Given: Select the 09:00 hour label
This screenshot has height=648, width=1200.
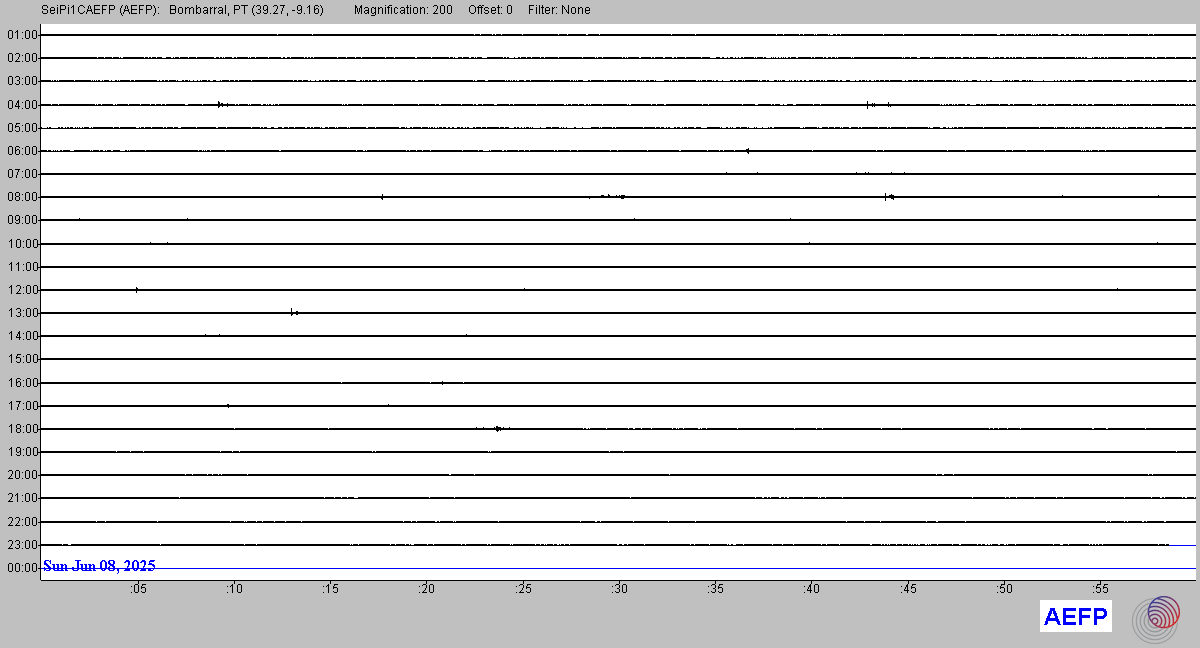Looking at the screenshot, I should [x=22, y=220].
